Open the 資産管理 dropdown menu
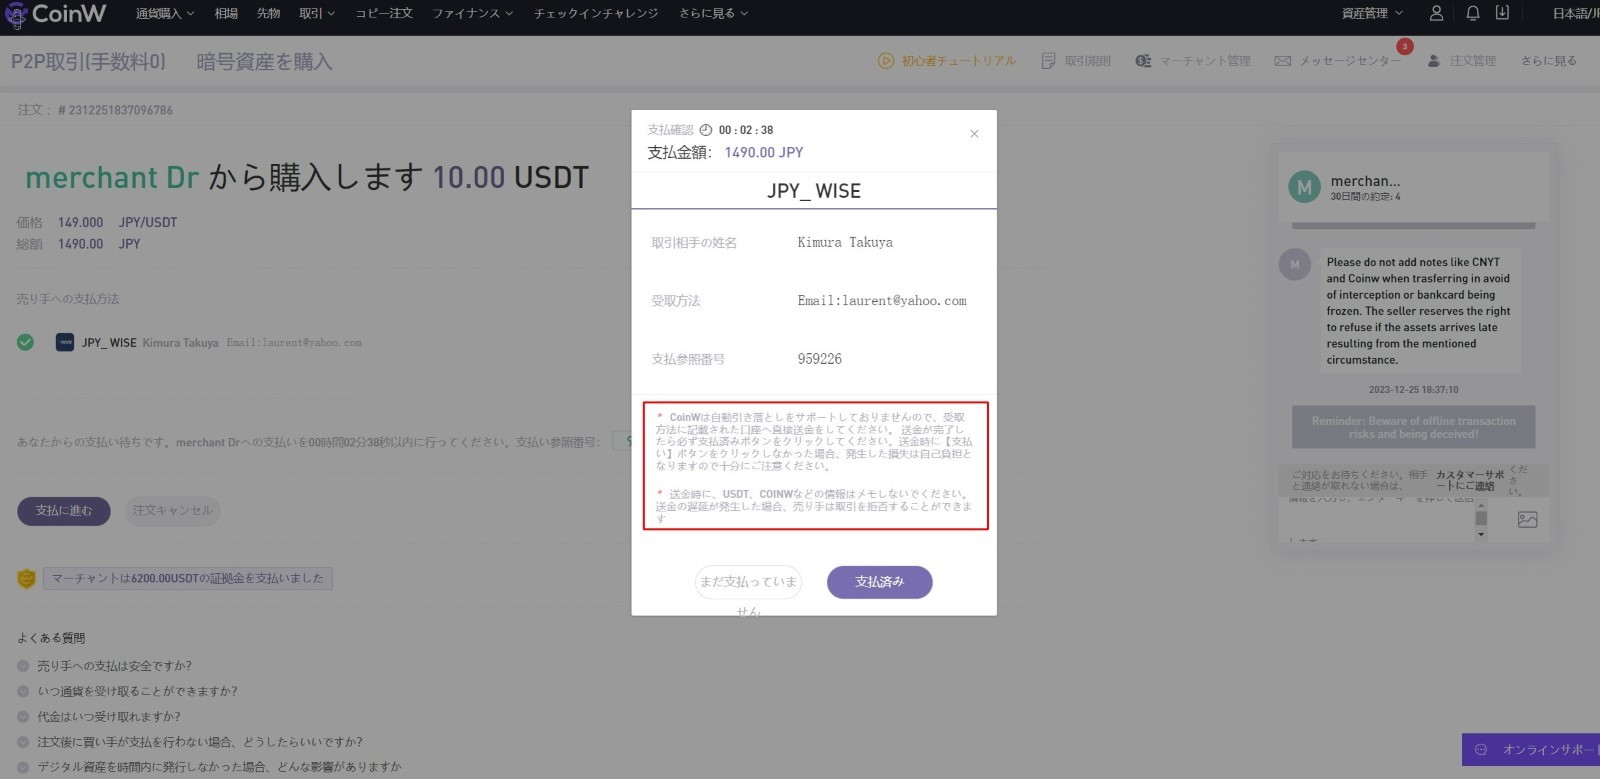The width and height of the screenshot is (1600, 779). click(x=1372, y=13)
